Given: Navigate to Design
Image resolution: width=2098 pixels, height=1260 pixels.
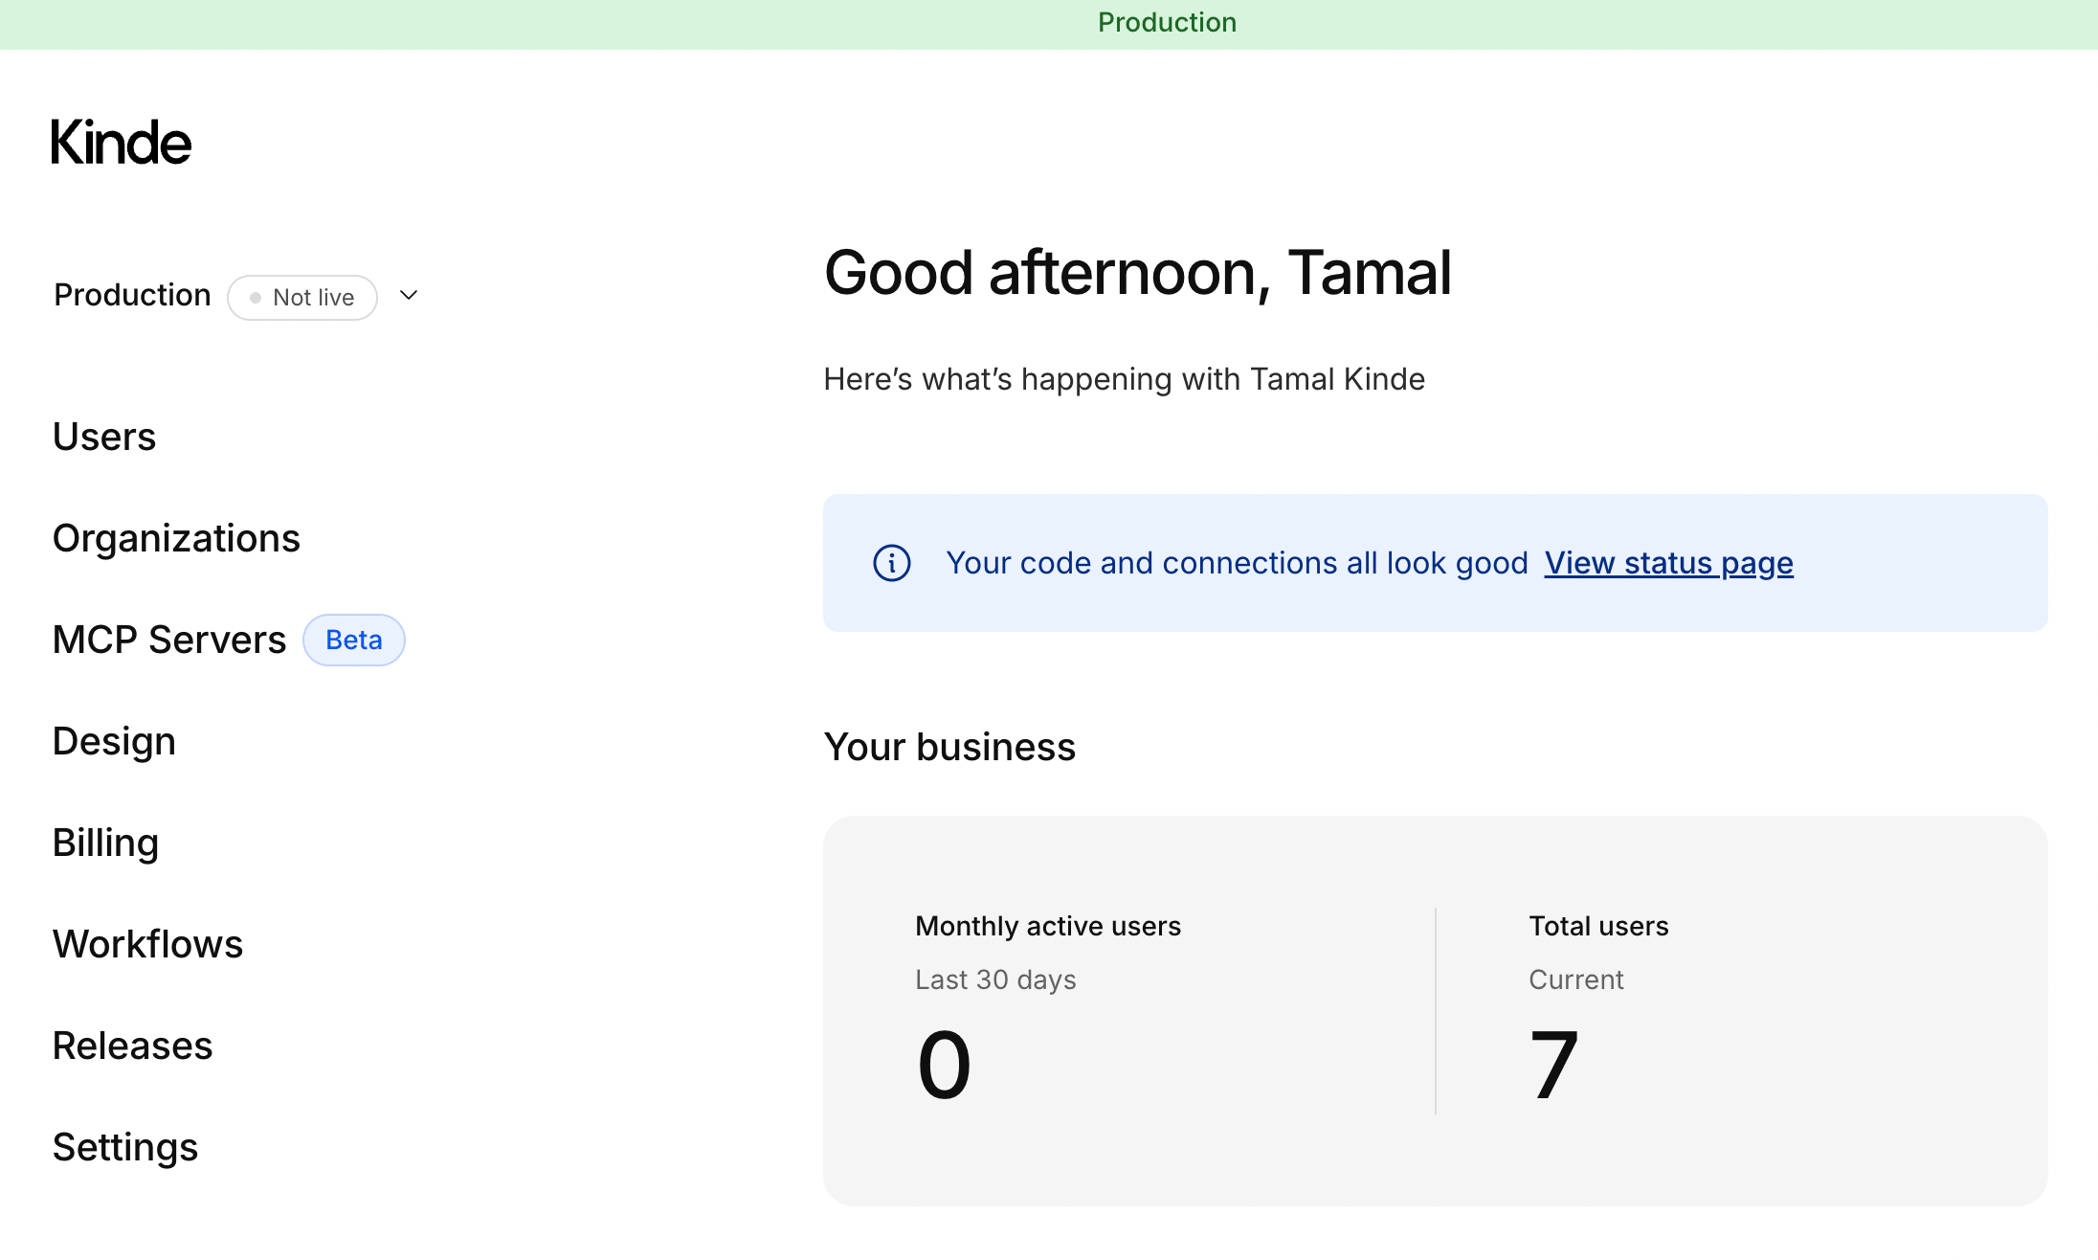Looking at the screenshot, I should (114, 741).
